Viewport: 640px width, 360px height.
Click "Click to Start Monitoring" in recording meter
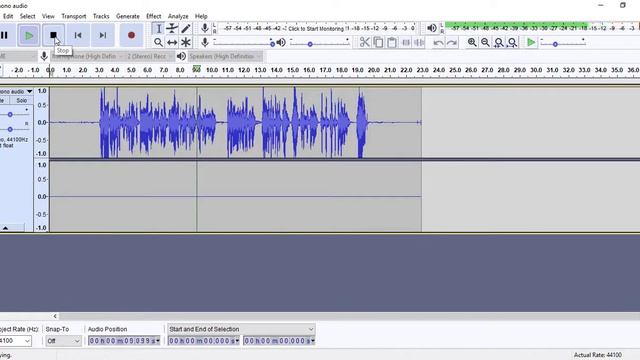click(316, 29)
